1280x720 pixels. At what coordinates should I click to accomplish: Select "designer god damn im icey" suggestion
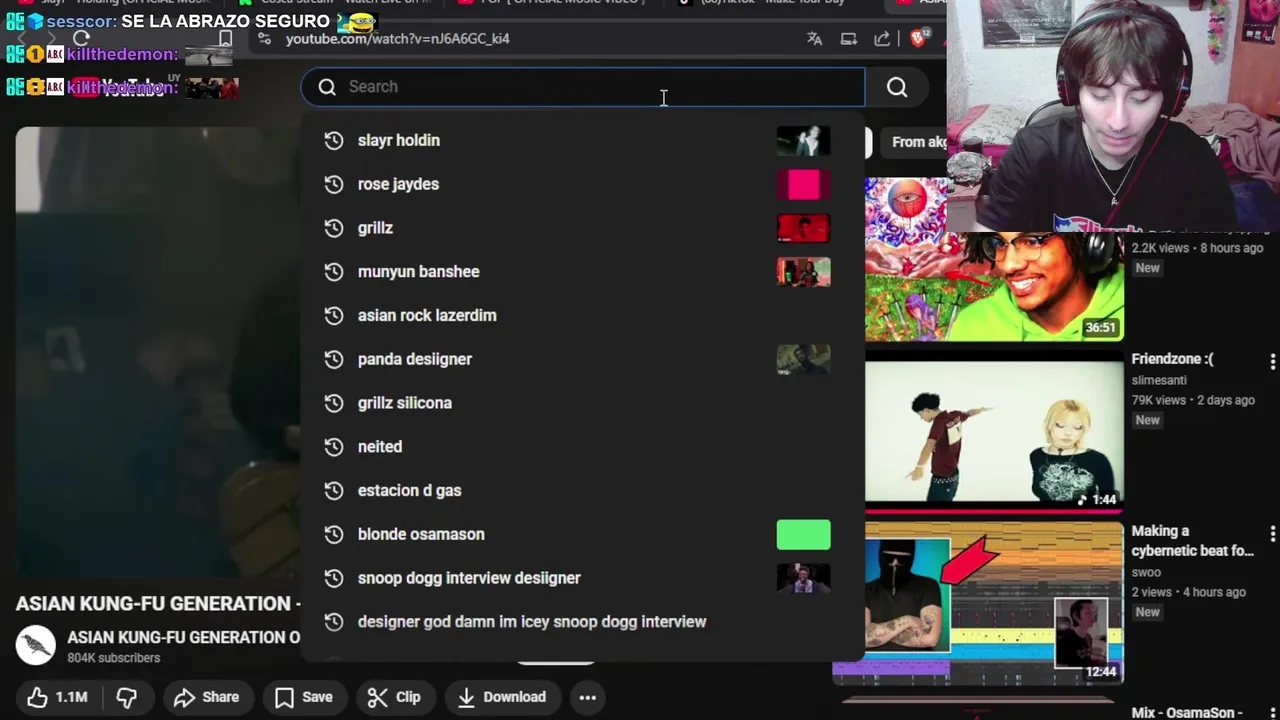click(582, 622)
